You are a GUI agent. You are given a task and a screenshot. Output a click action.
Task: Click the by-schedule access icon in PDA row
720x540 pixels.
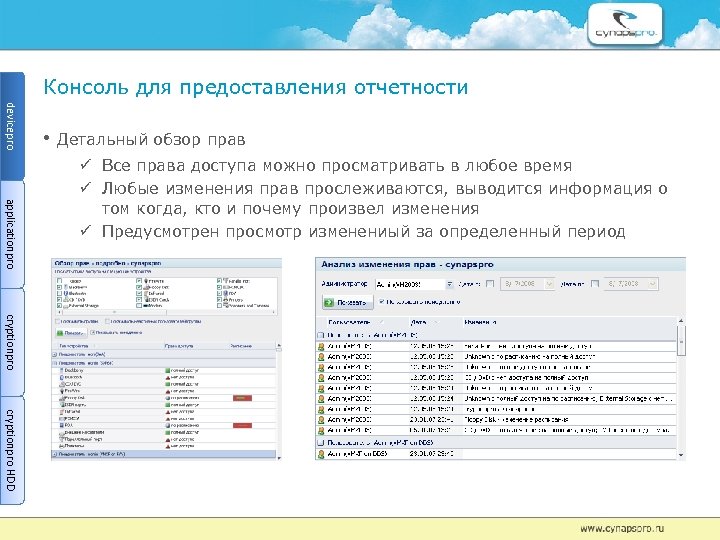(x=168, y=425)
